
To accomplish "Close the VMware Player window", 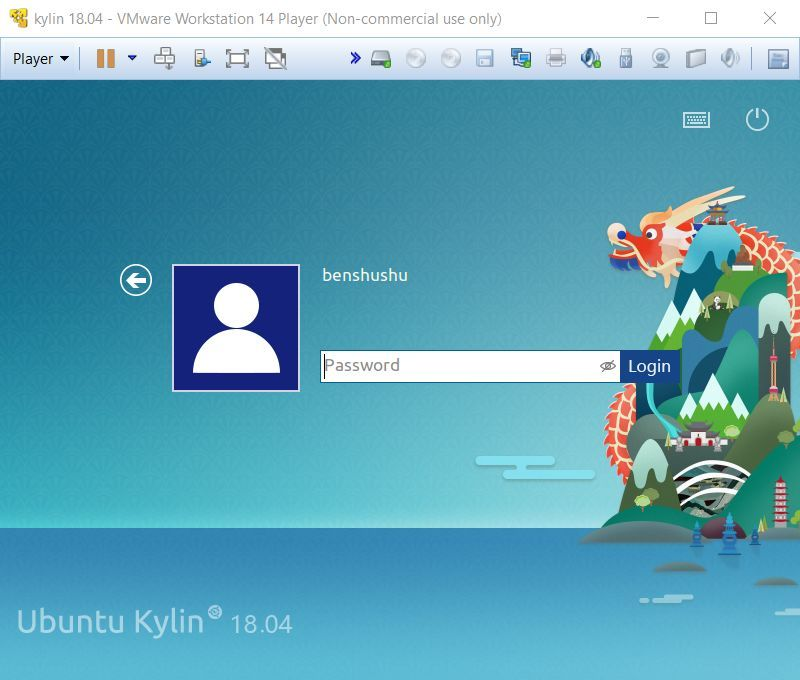I will click(x=769, y=18).
